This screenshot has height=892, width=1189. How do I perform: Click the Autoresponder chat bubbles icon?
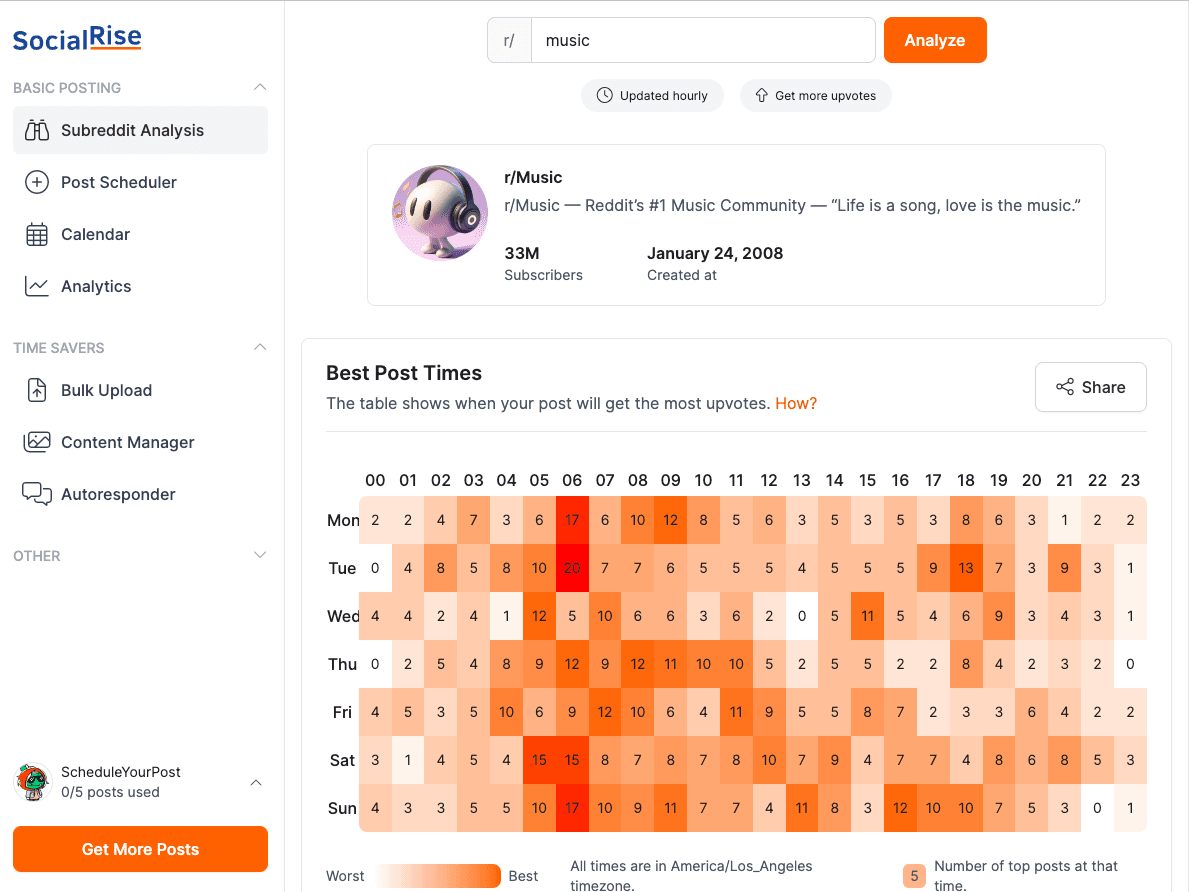click(37, 494)
